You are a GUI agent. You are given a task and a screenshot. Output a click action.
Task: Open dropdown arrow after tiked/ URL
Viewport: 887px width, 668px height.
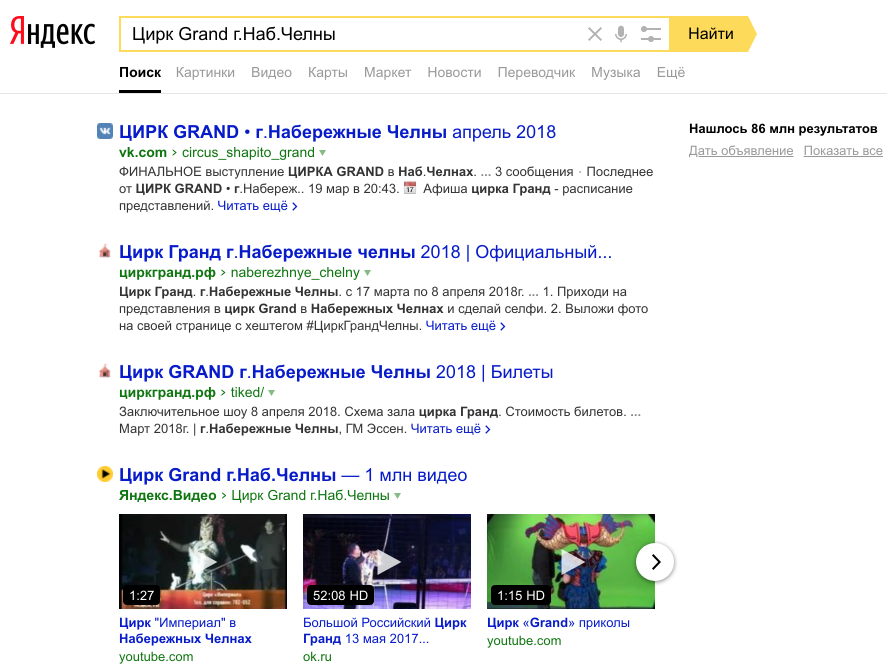coord(271,393)
